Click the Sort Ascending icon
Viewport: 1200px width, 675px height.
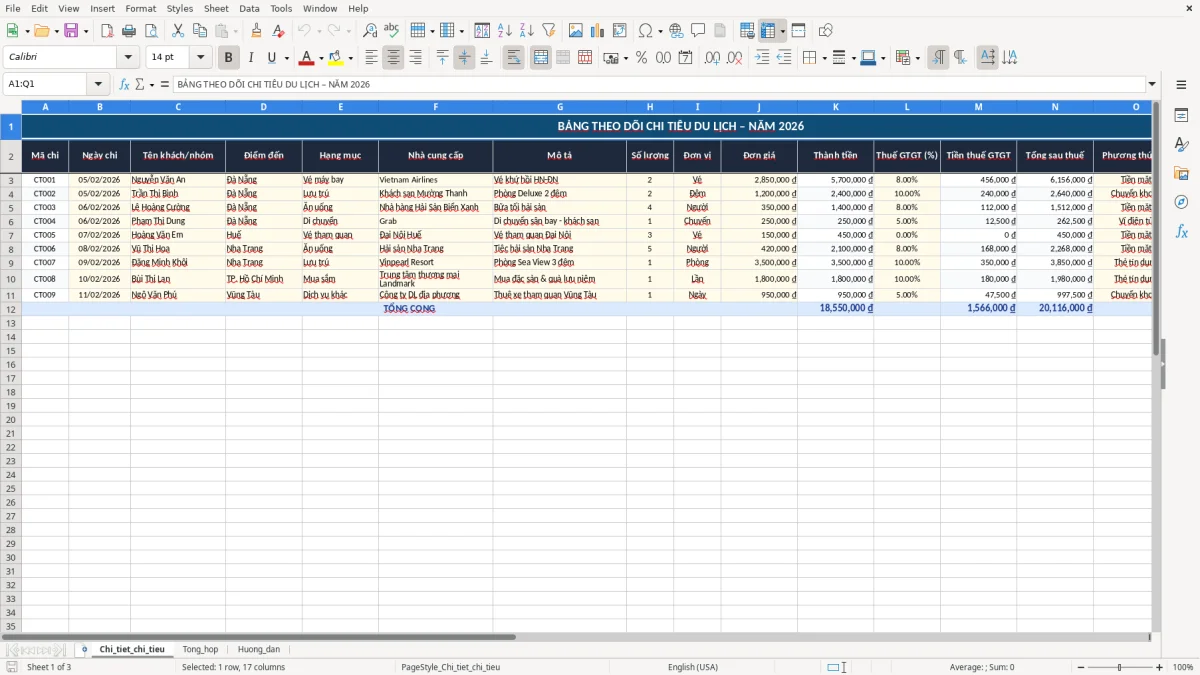pyautogui.click(x=505, y=31)
